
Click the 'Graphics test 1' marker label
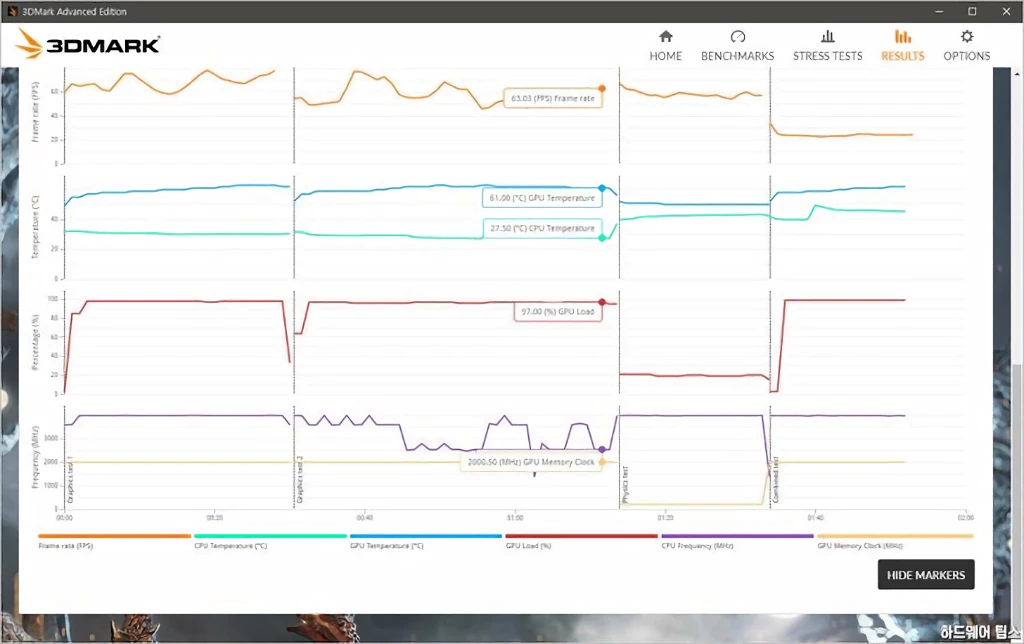[x=70, y=479]
